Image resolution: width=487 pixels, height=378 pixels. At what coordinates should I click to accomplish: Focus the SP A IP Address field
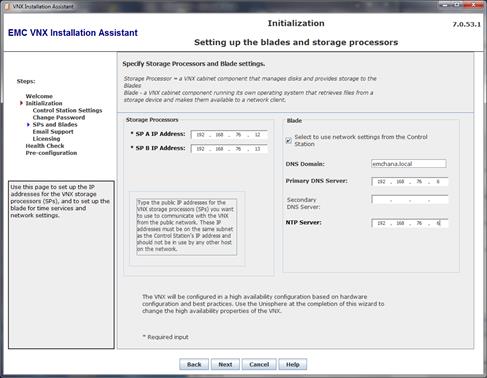pos(229,135)
